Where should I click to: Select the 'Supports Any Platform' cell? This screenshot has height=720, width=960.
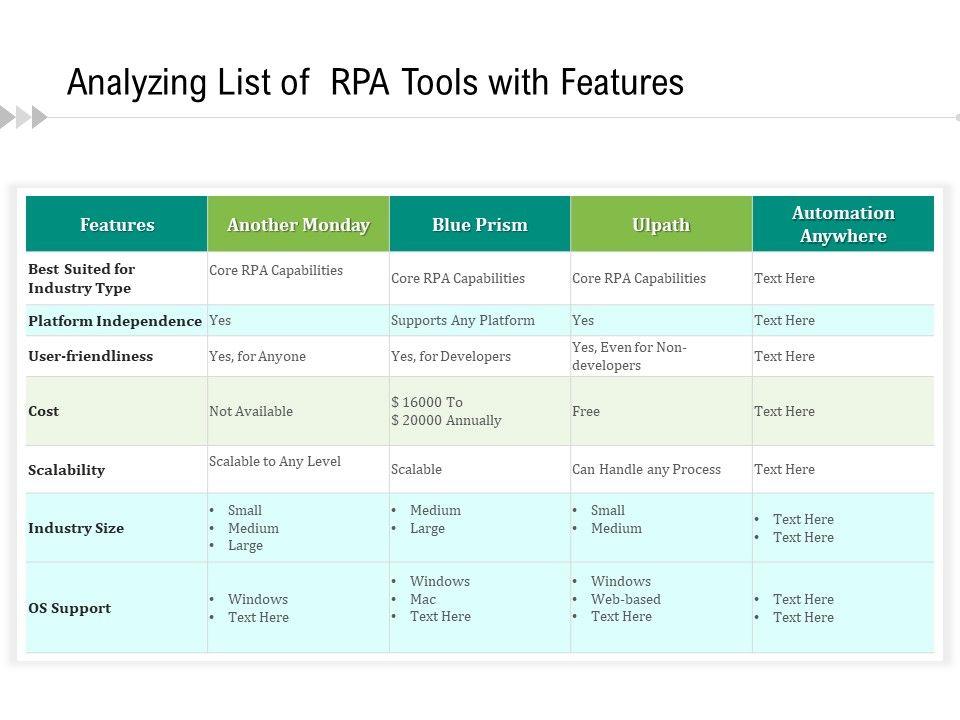[462, 321]
